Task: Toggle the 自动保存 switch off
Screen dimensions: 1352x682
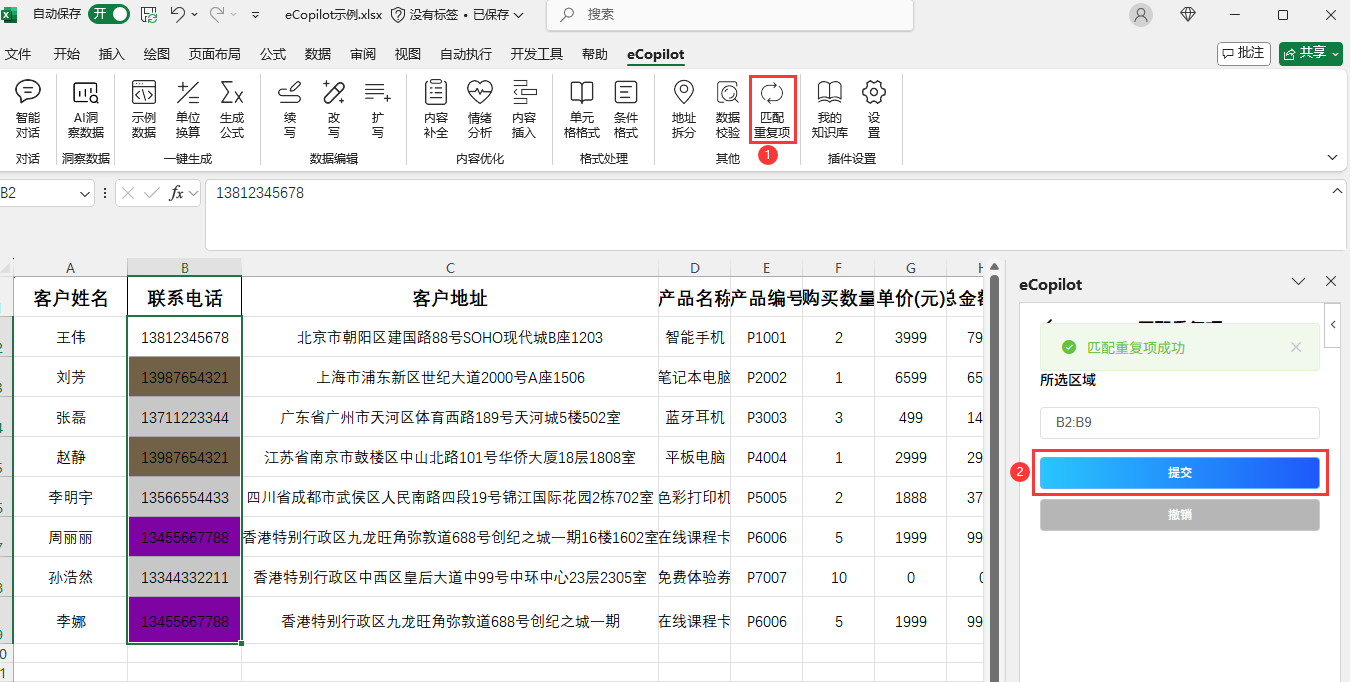Action: click(109, 14)
